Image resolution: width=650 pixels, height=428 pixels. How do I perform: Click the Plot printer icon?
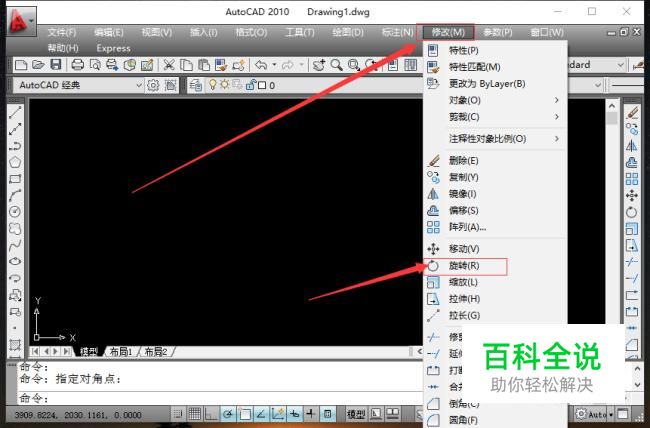point(78,65)
